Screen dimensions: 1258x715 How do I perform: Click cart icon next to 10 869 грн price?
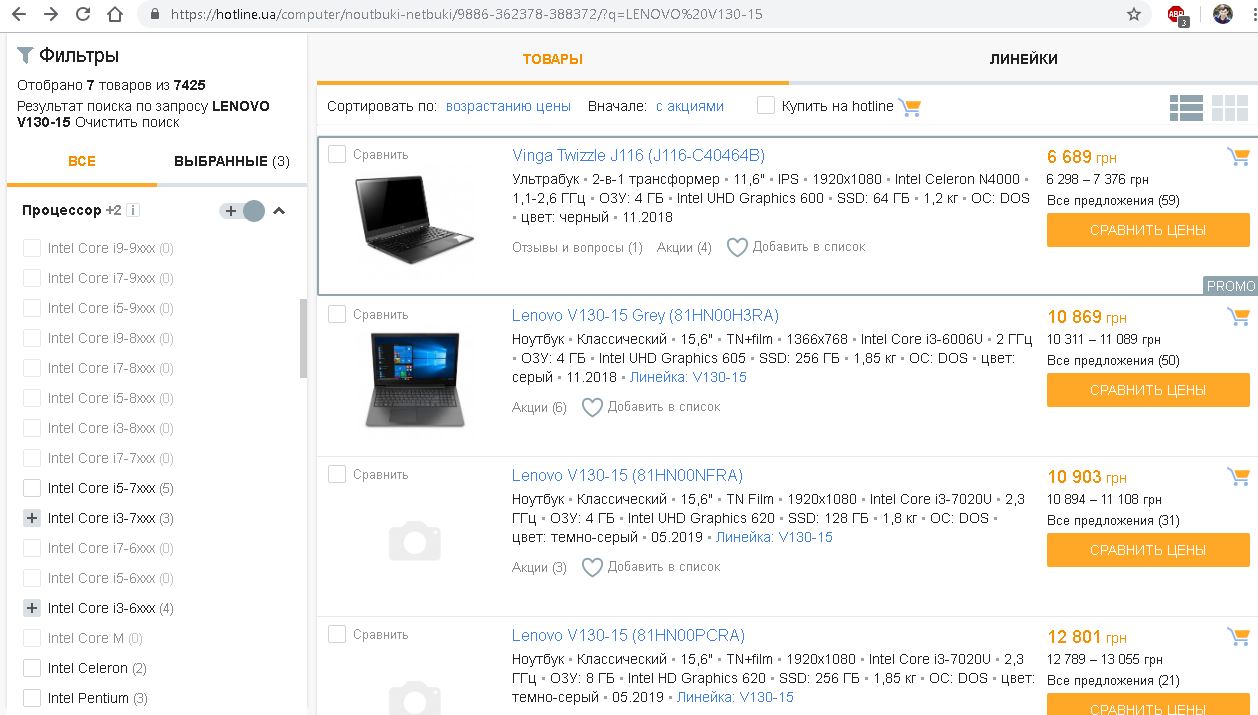tap(1238, 317)
